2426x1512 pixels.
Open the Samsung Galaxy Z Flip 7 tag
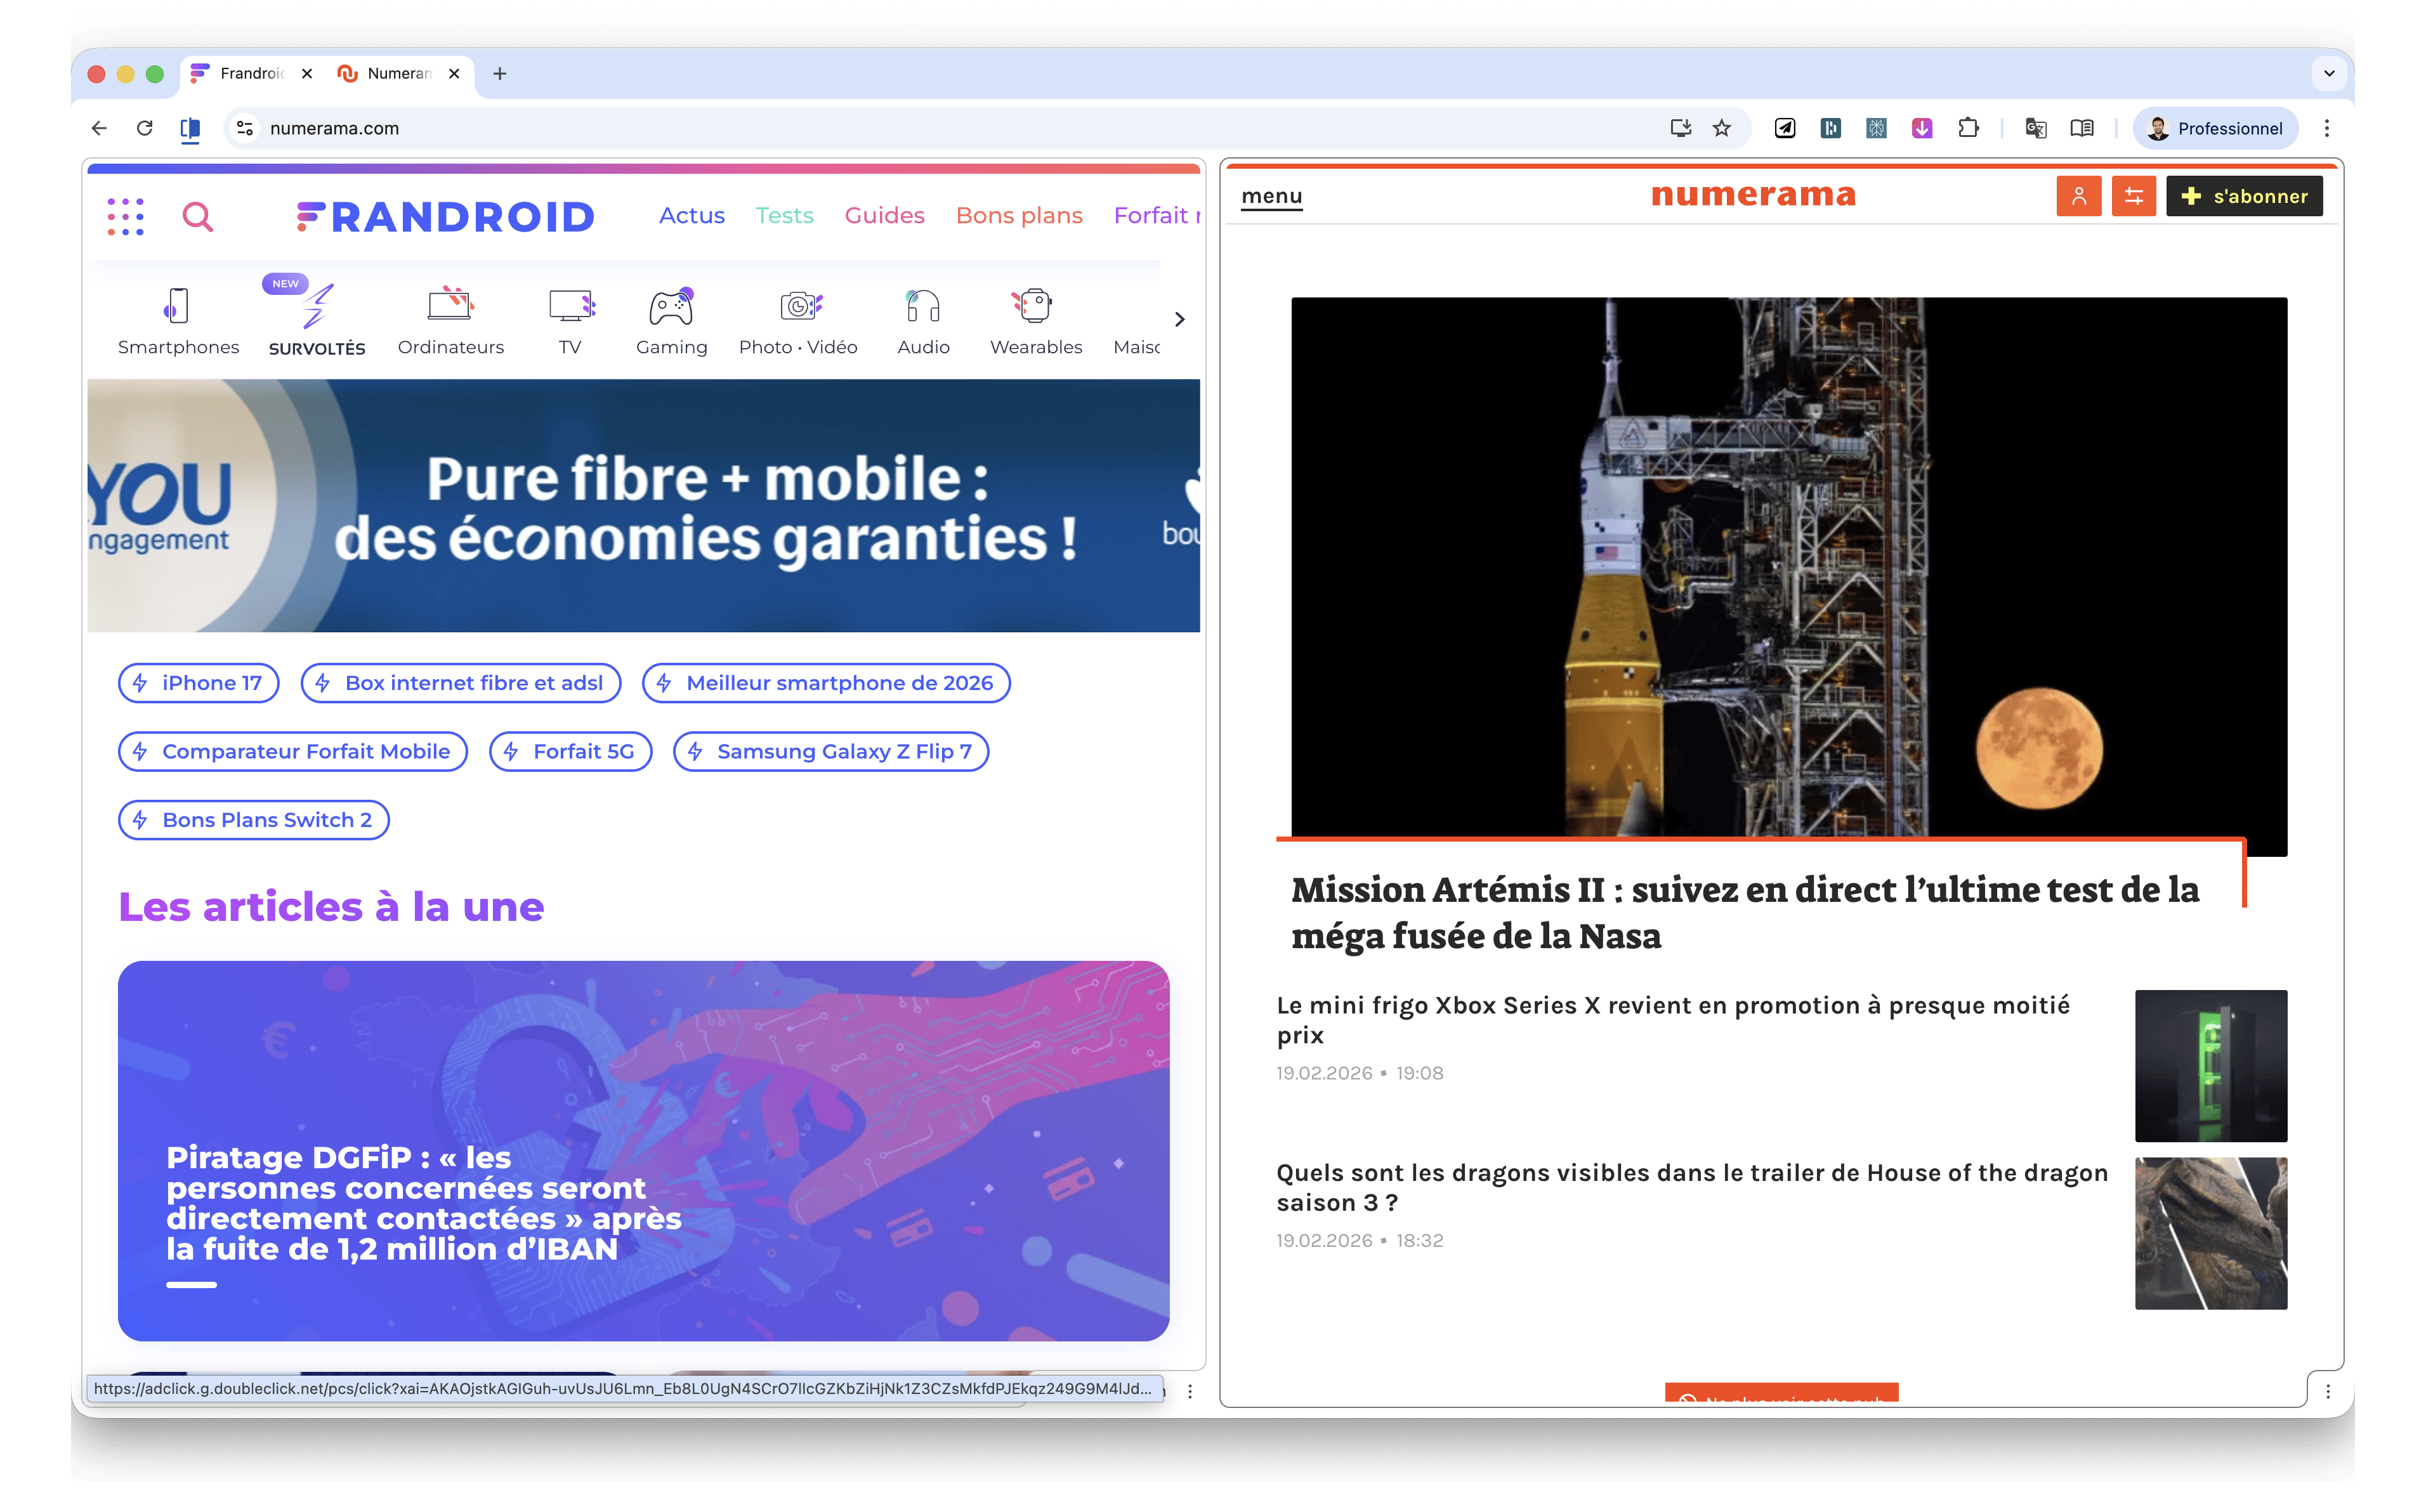click(830, 751)
